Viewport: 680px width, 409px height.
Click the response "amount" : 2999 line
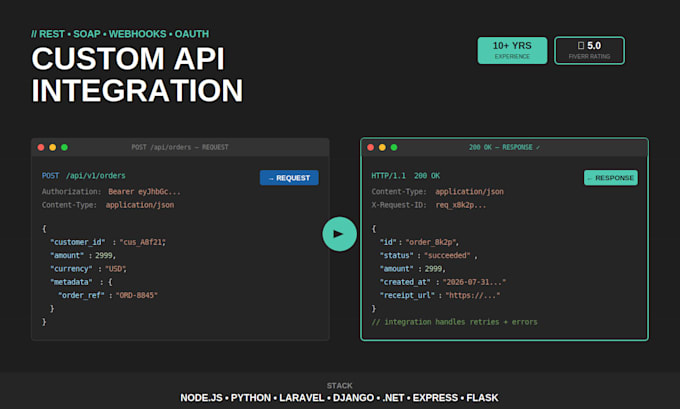[412, 269]
